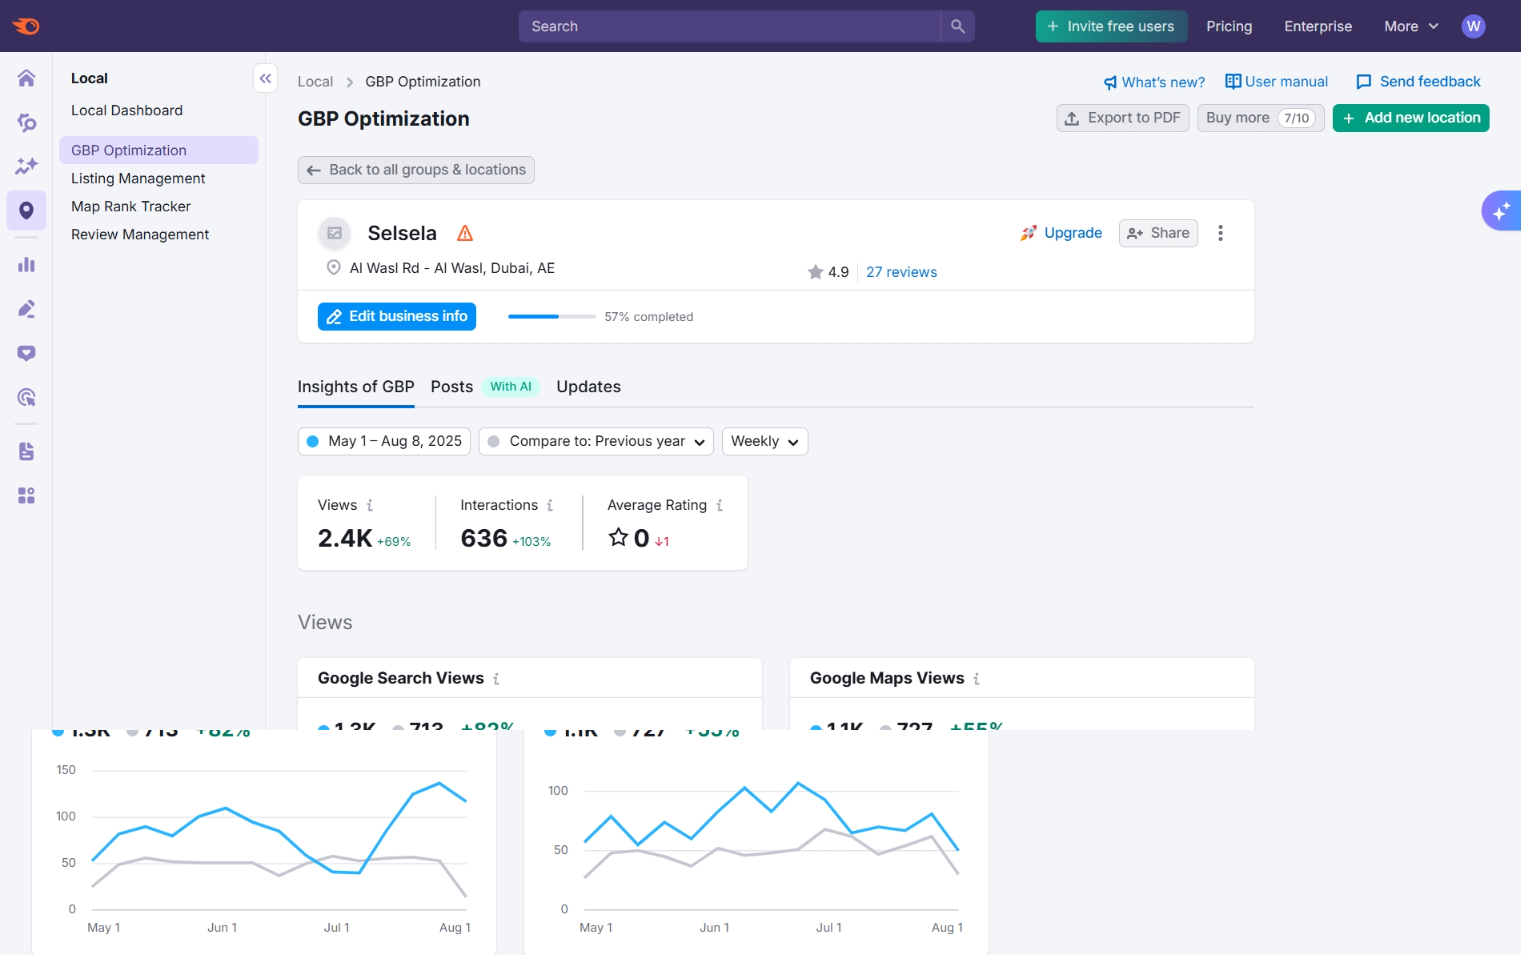This screenshot has height=955, width=1521.
Task: Open Local Dashboard in the side menu
Action: tap(127, 110)
